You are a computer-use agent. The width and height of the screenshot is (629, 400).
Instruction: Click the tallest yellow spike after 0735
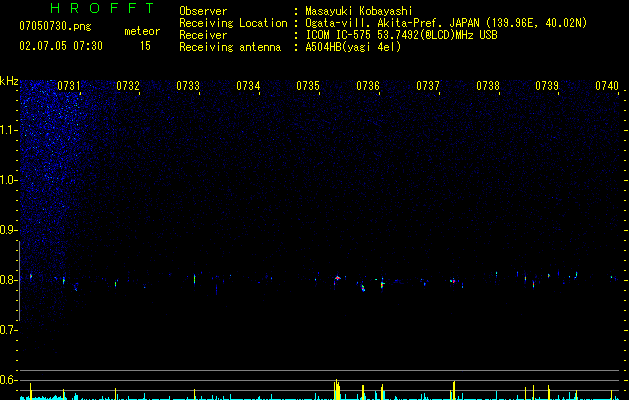[x=337, y=389]
